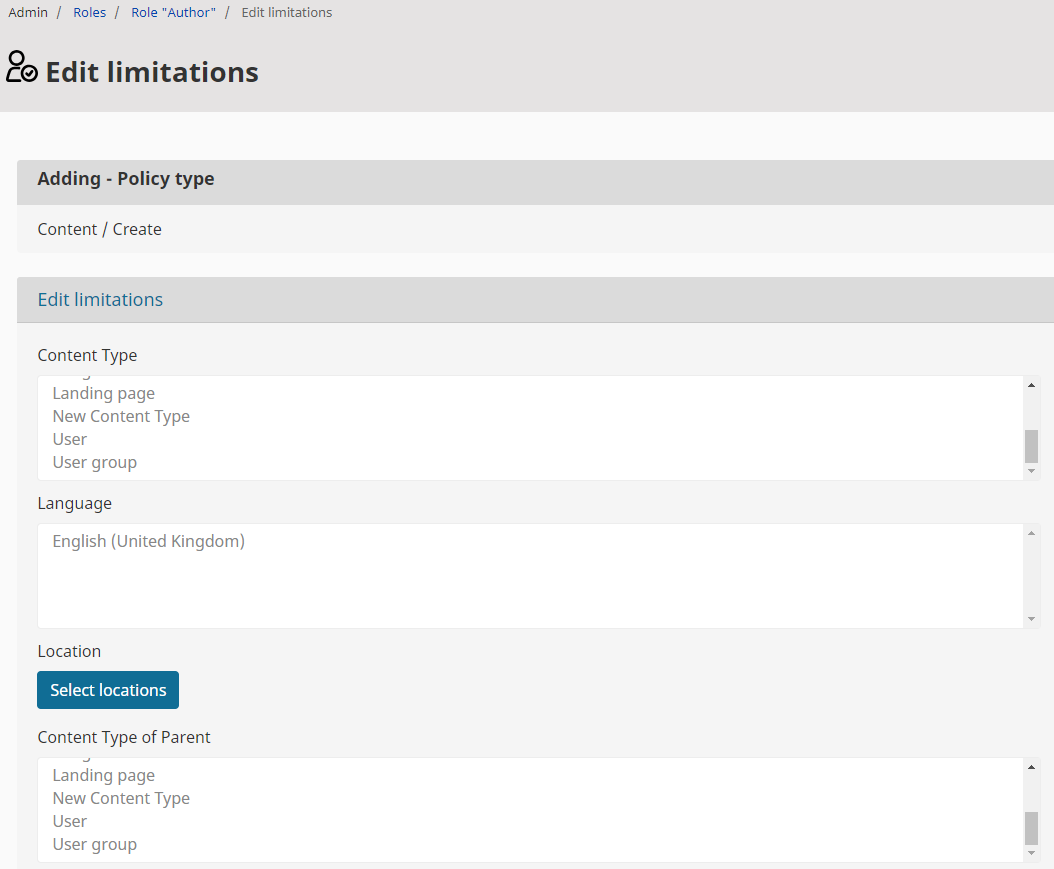Click the user role icon beside the heading
Viewport: 1054px width, 869px height.
[21, 67]
